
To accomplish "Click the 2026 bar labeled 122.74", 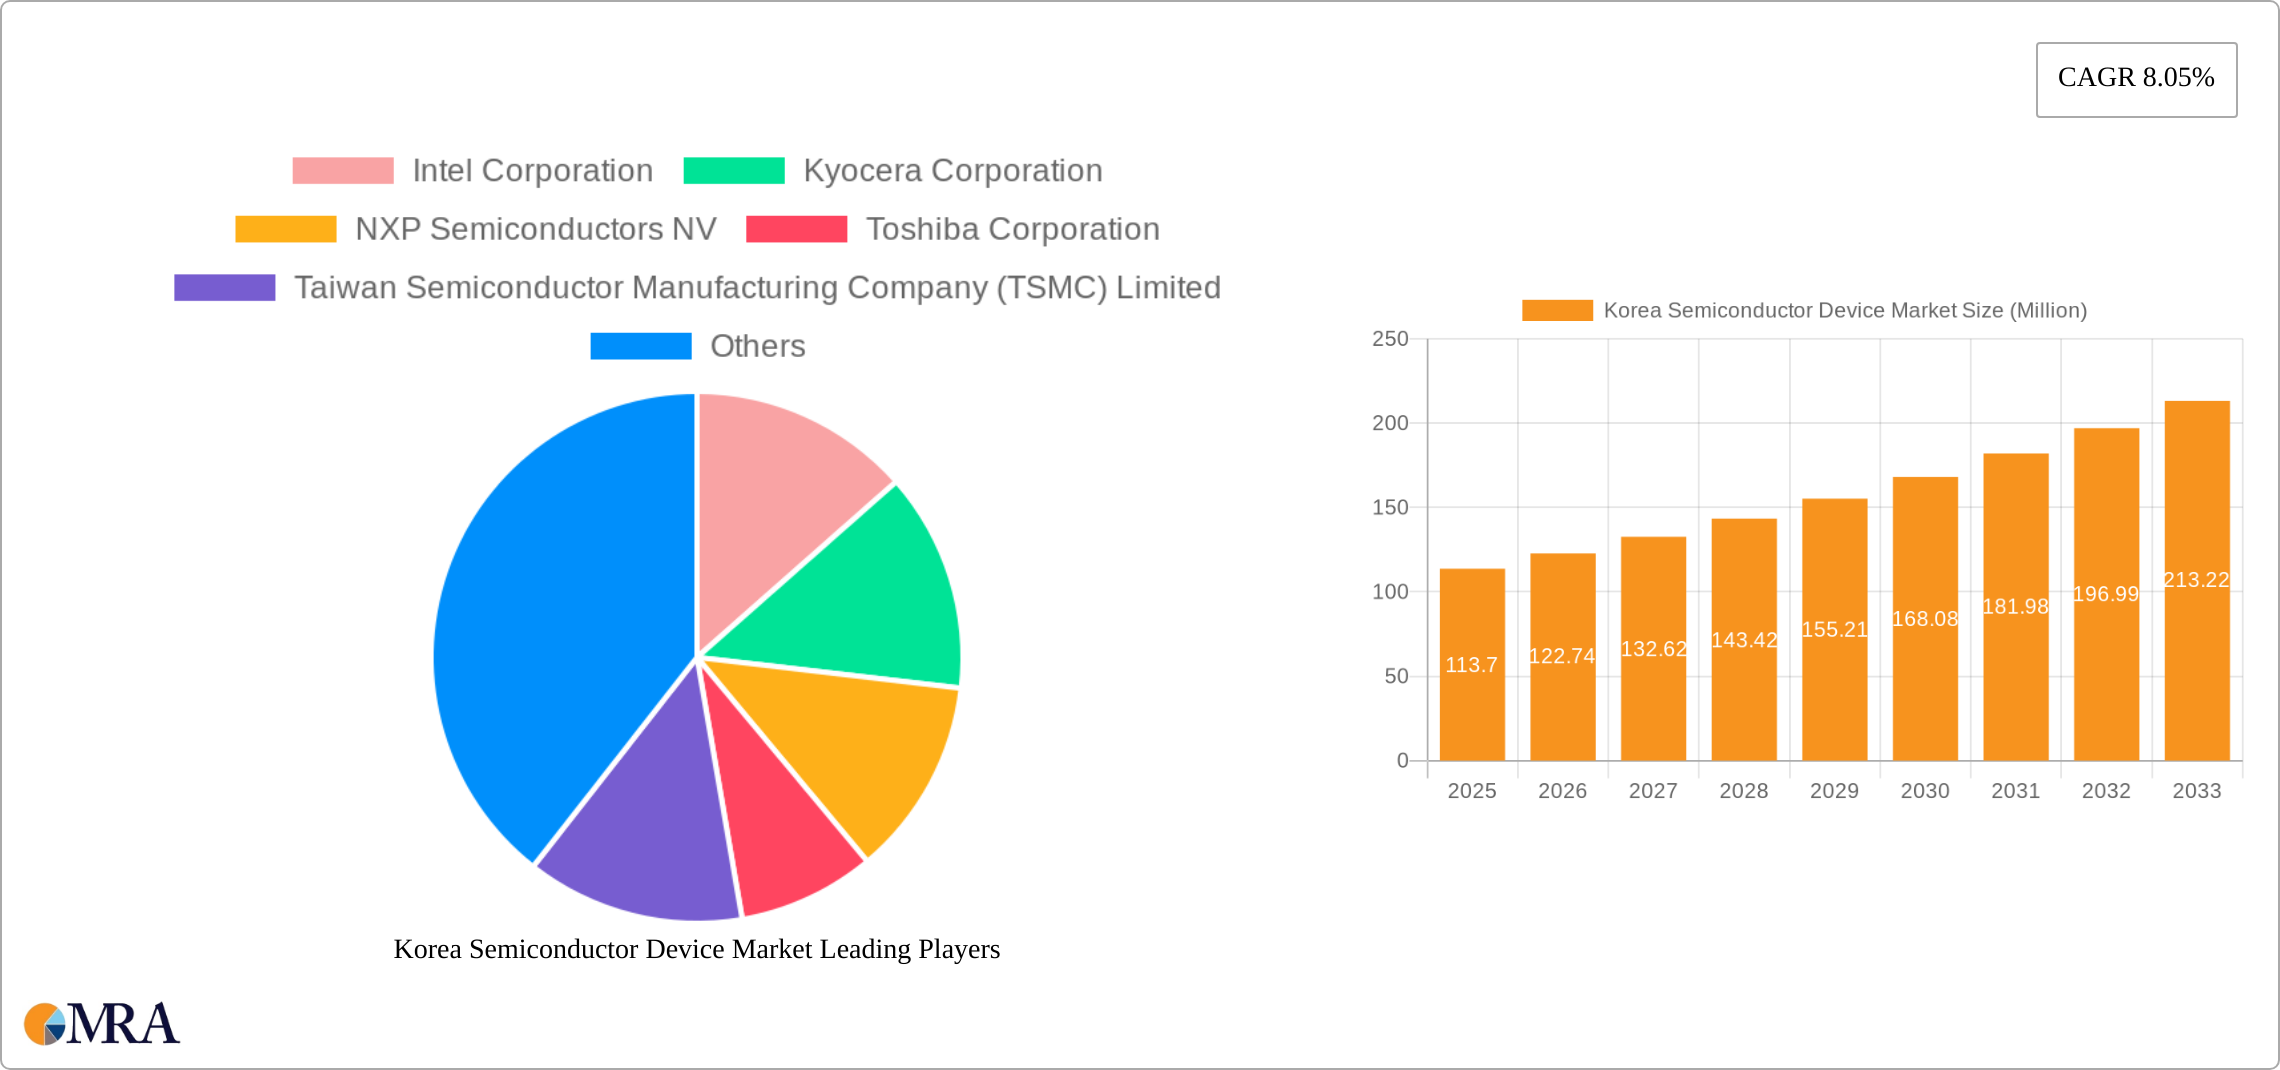I will [1563, 657].
